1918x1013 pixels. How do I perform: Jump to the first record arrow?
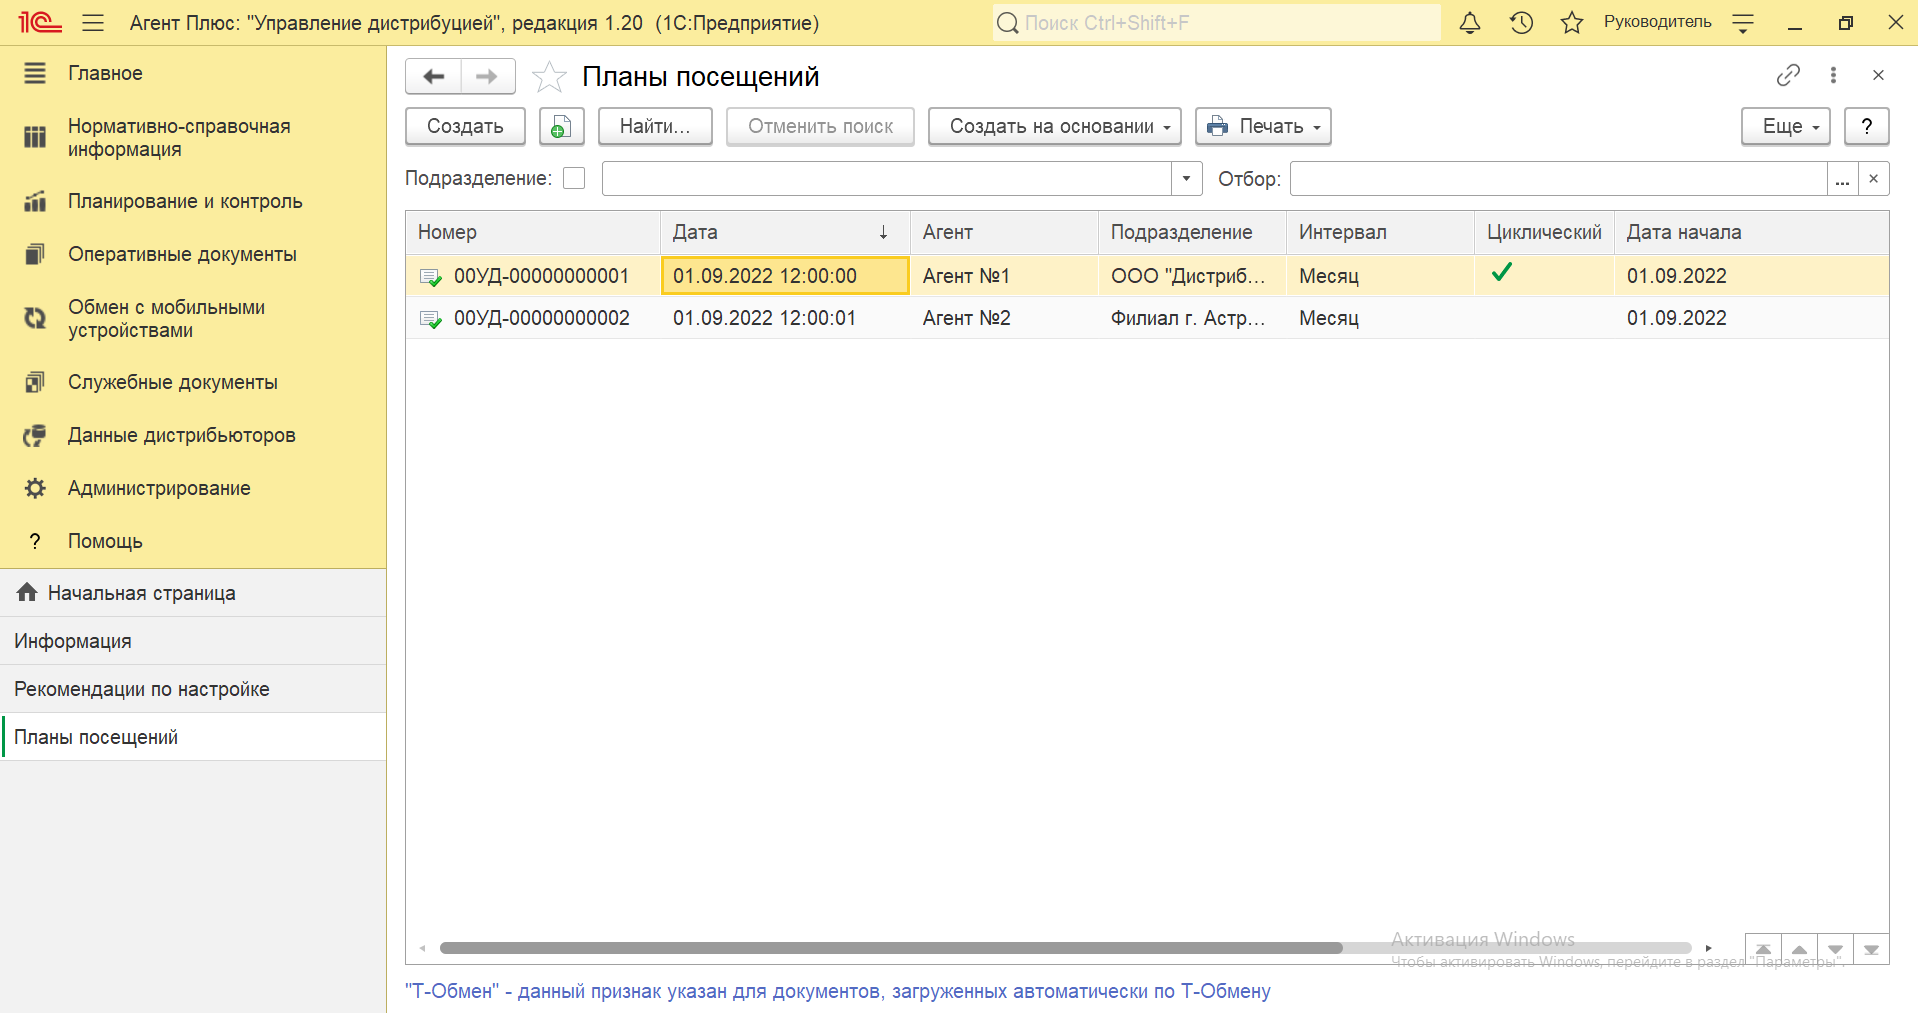(1763, 949)
